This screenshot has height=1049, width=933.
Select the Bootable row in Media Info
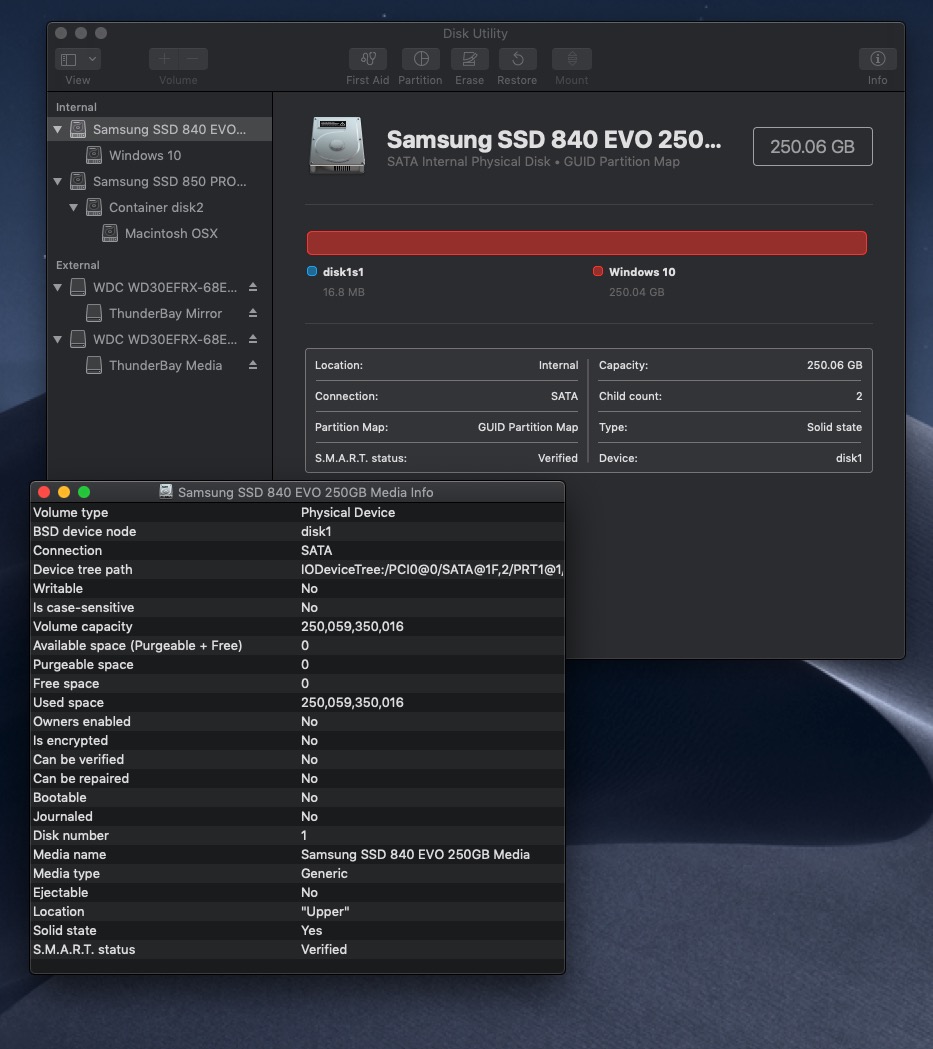tap(298, 797)
